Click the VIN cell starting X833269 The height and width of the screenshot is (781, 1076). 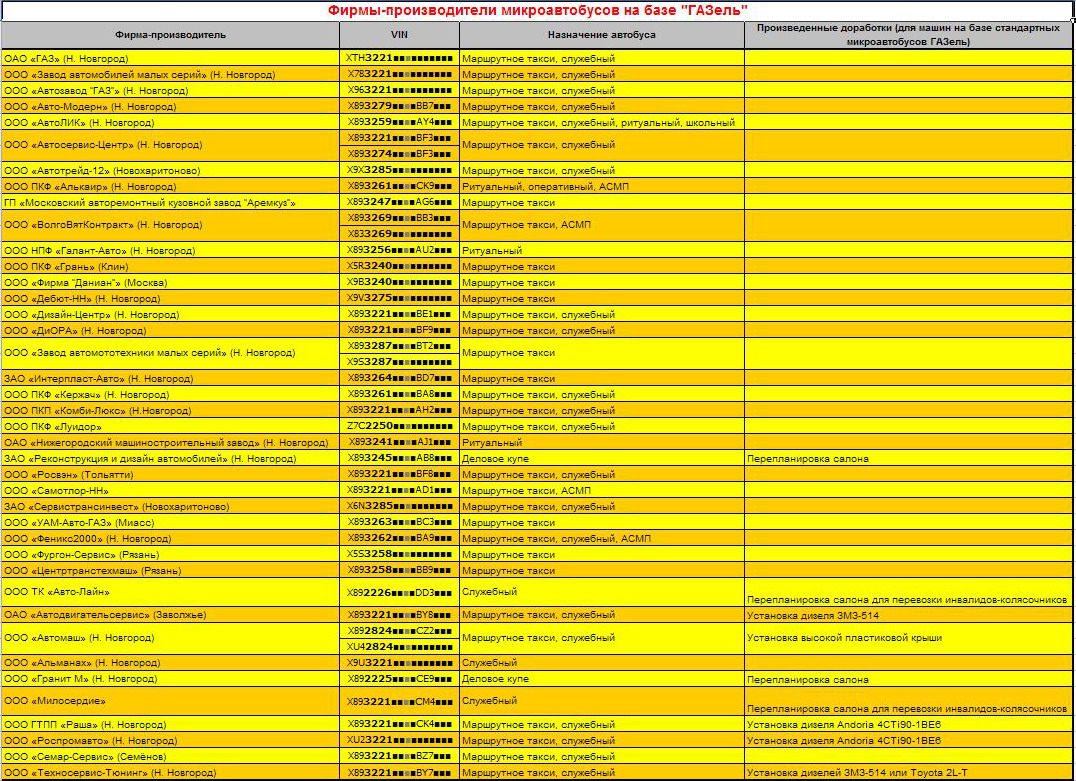399,233
